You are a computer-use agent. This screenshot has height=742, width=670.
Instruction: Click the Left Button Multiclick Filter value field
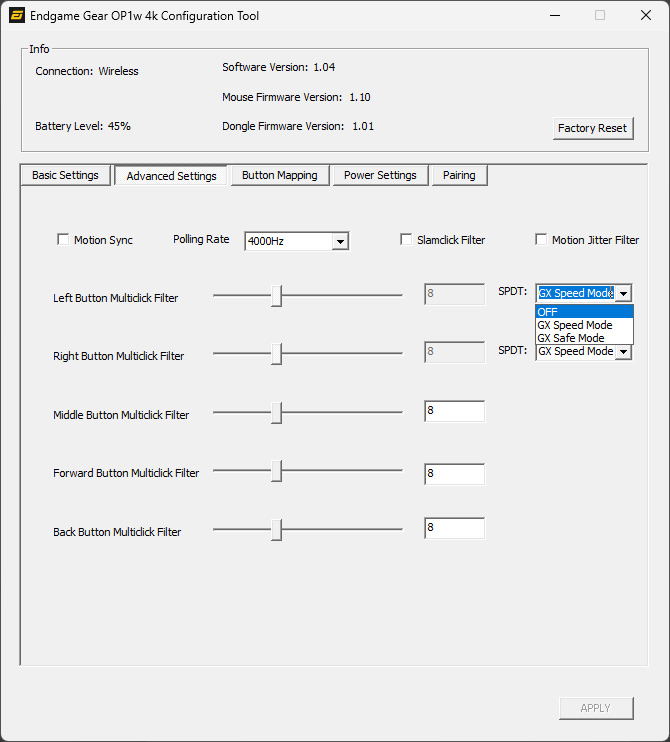[455, 294]
